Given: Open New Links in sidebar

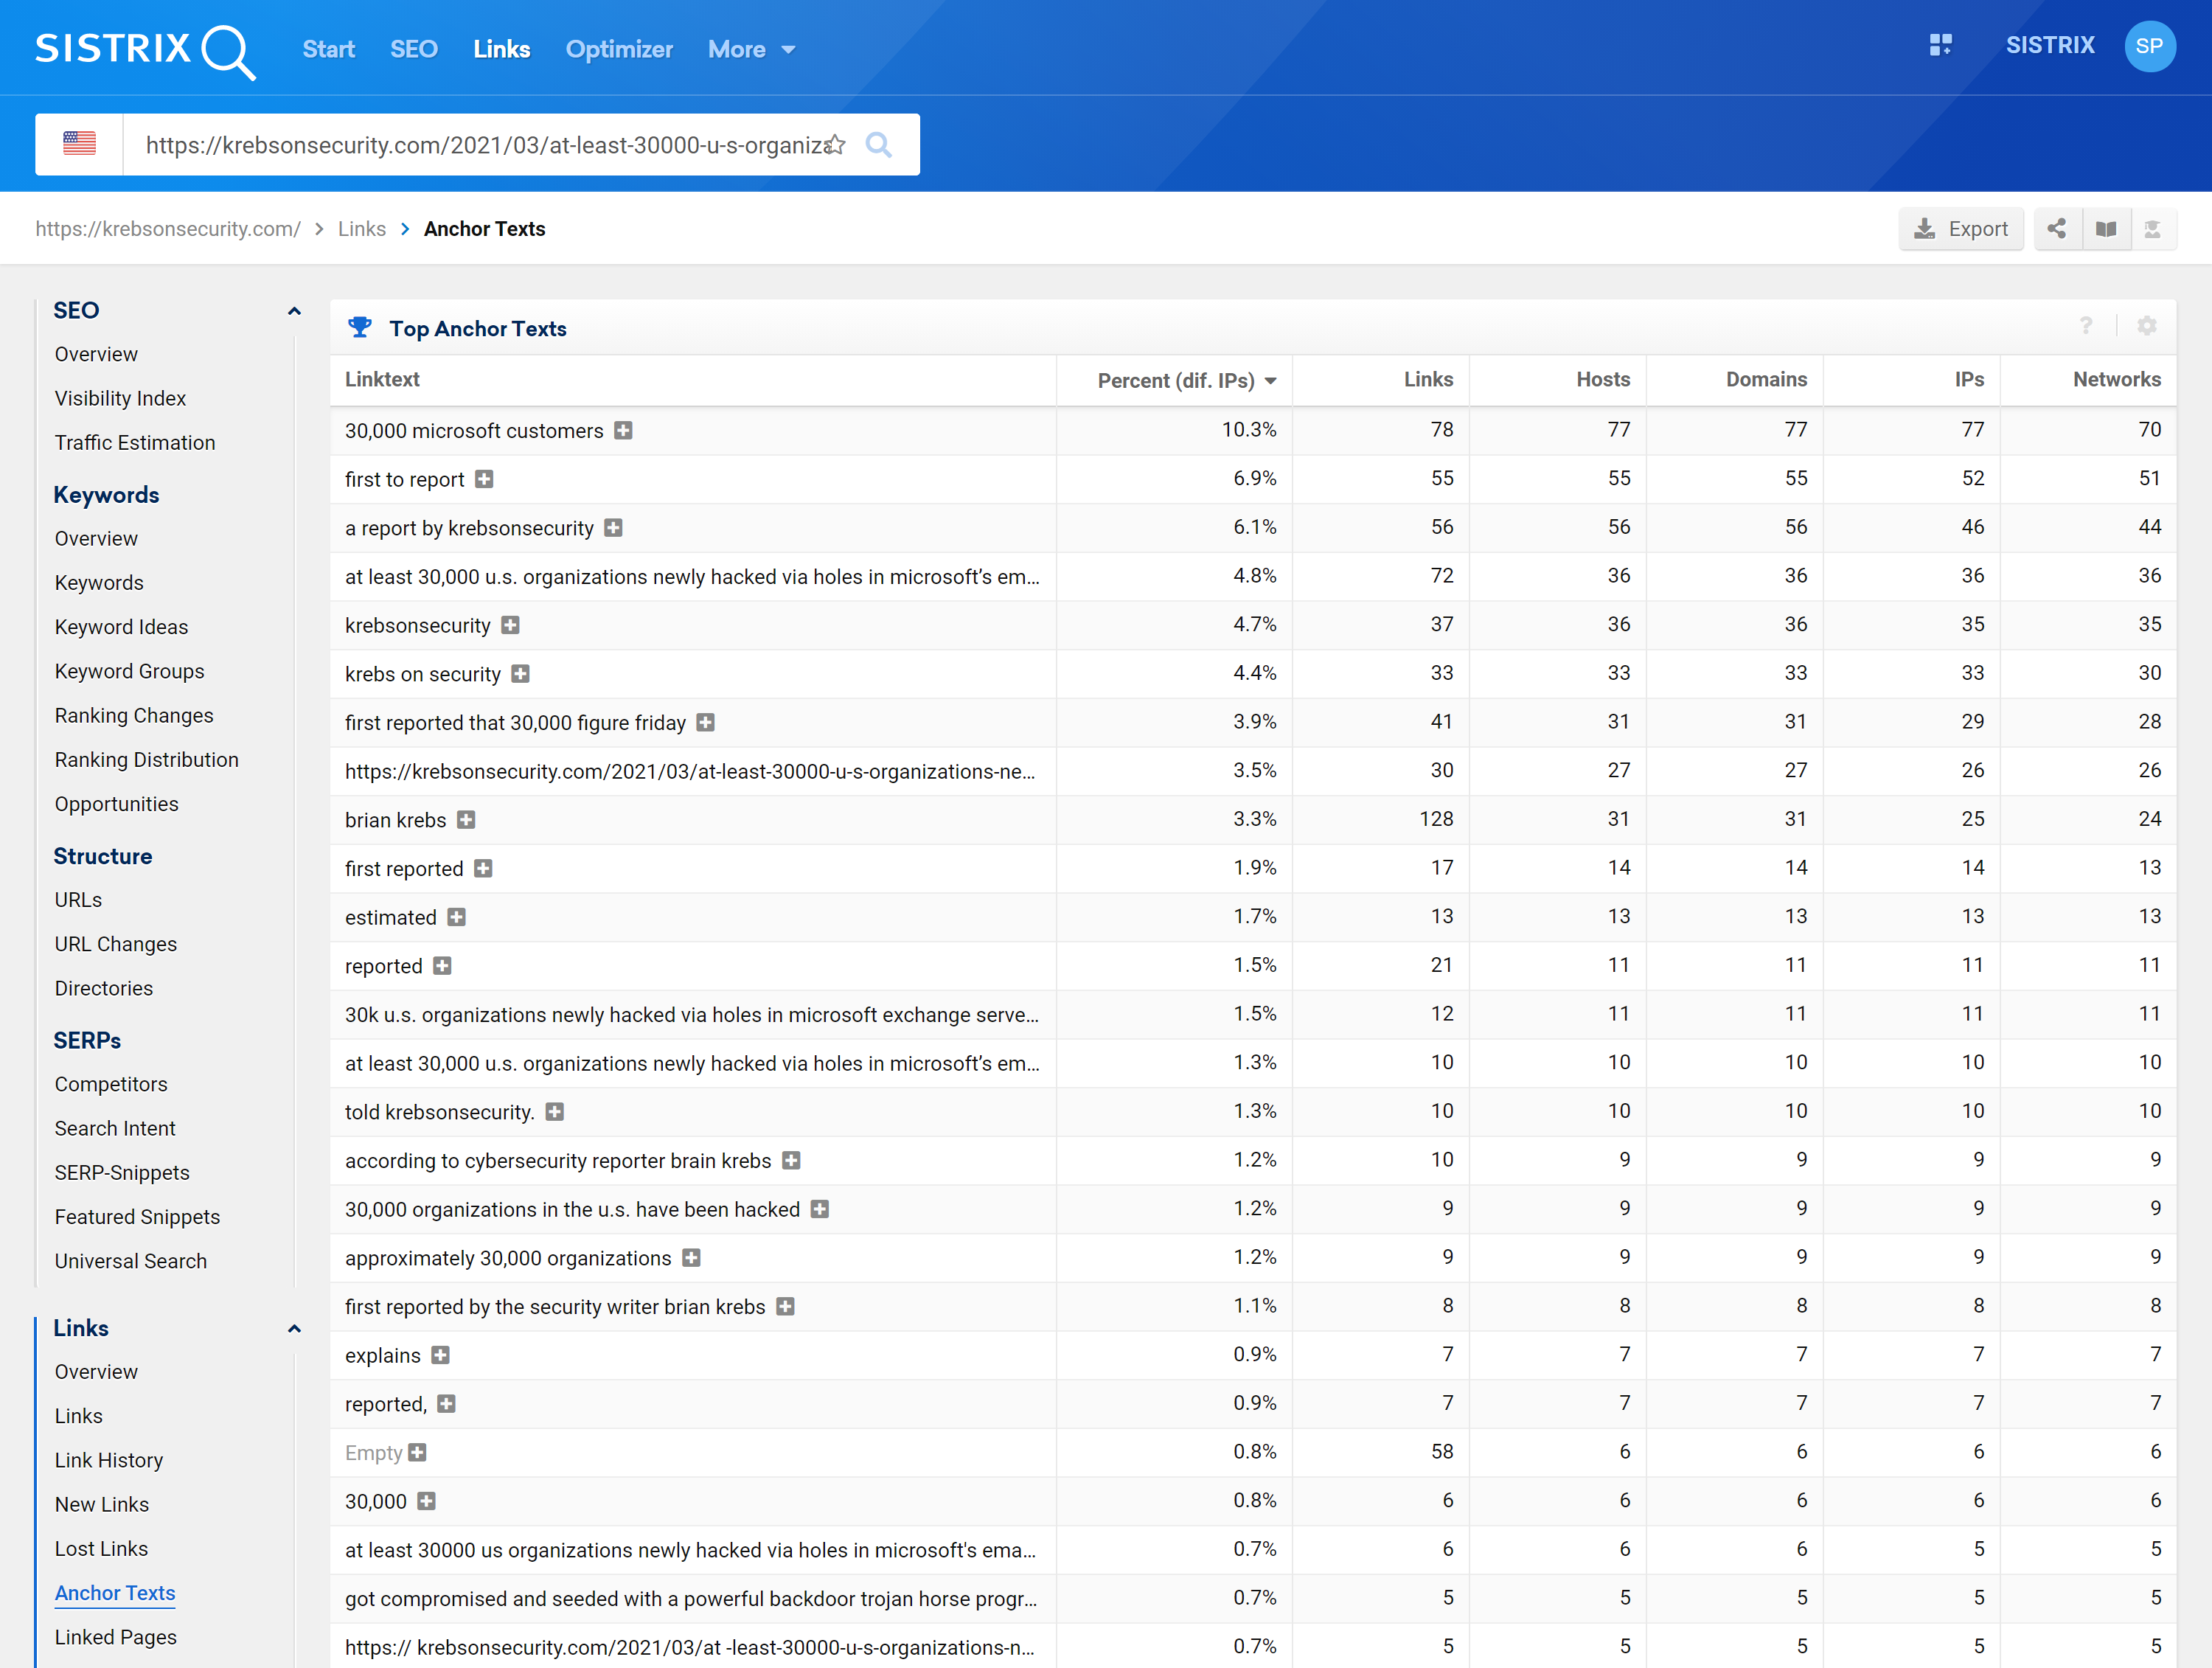Looking at the screenshot, I should point(101,1504).
